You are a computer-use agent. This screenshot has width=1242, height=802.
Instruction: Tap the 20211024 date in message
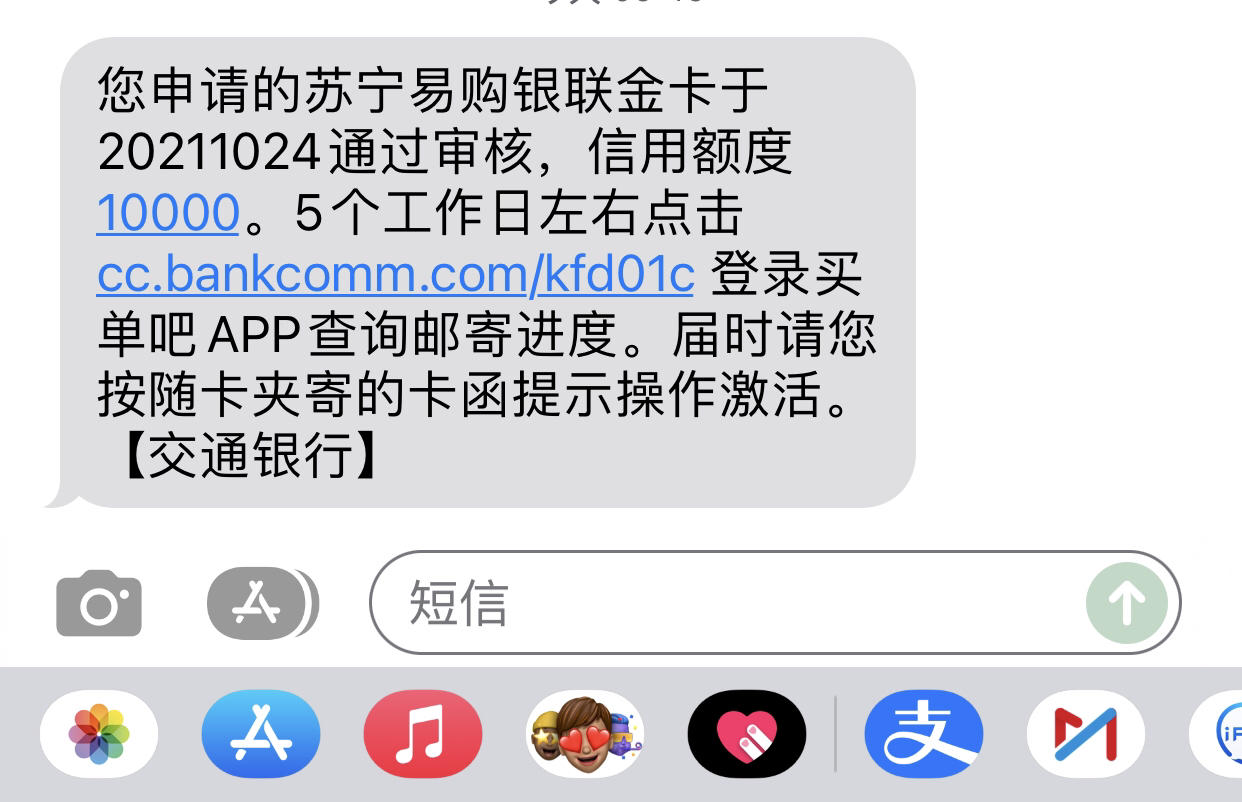coord(210,153)
